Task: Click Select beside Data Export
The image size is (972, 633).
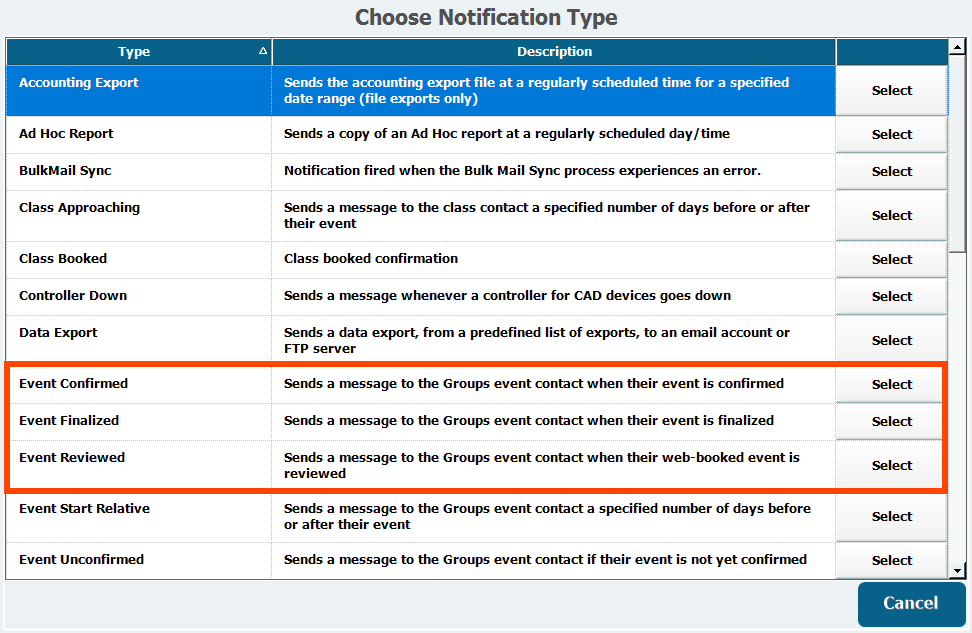Action: point(891,341)
